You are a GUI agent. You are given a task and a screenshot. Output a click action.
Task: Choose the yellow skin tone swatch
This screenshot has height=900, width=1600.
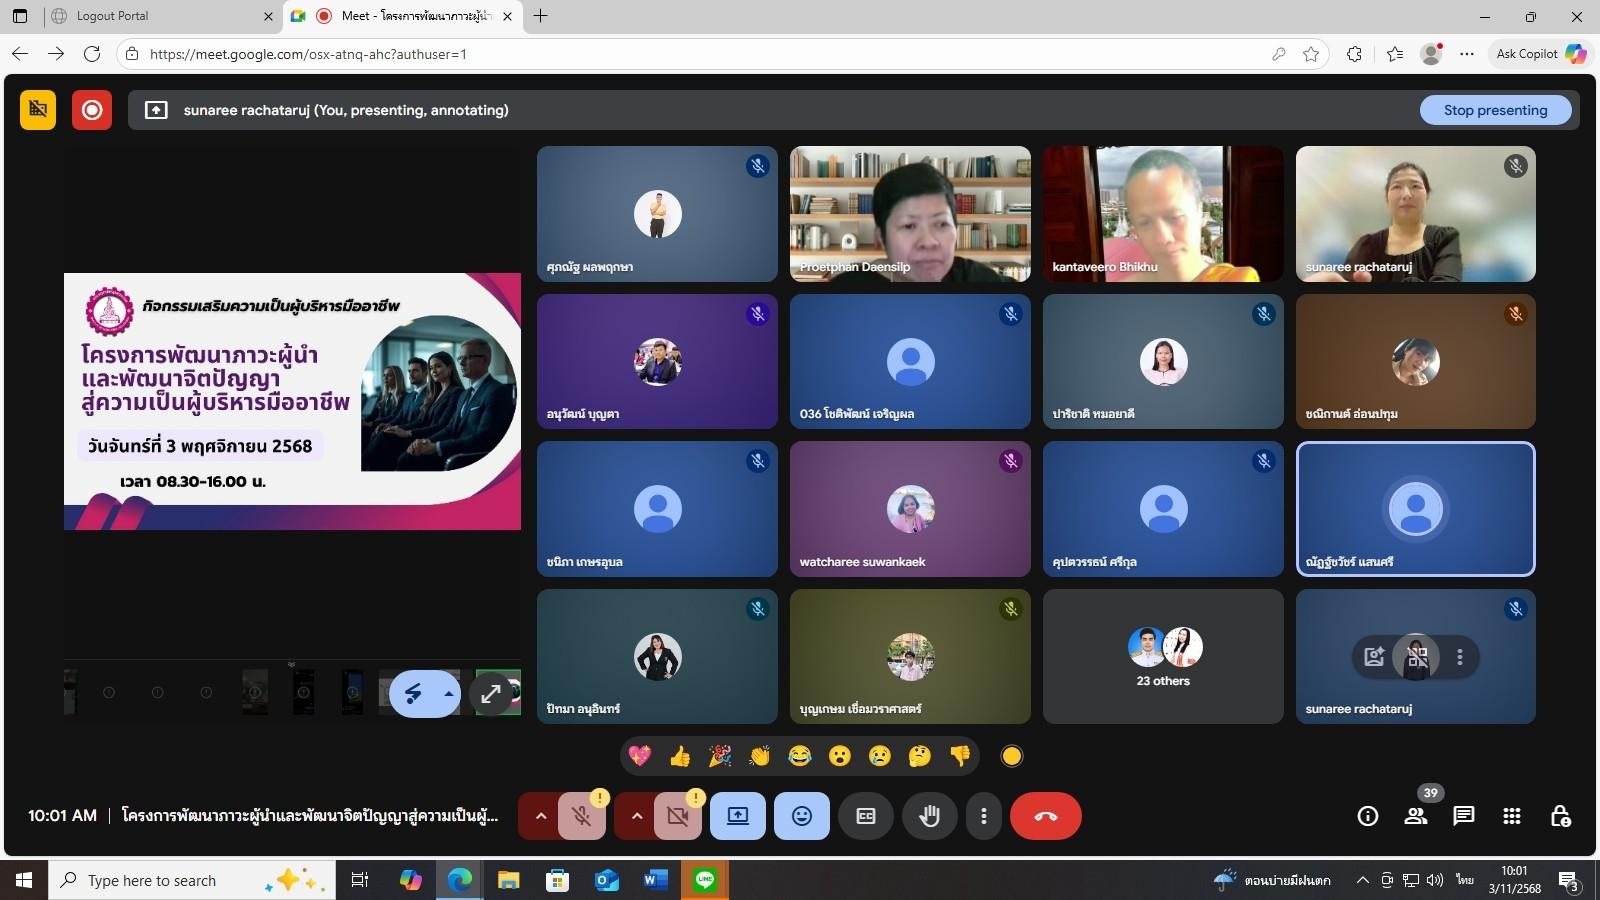[1012, 756]
